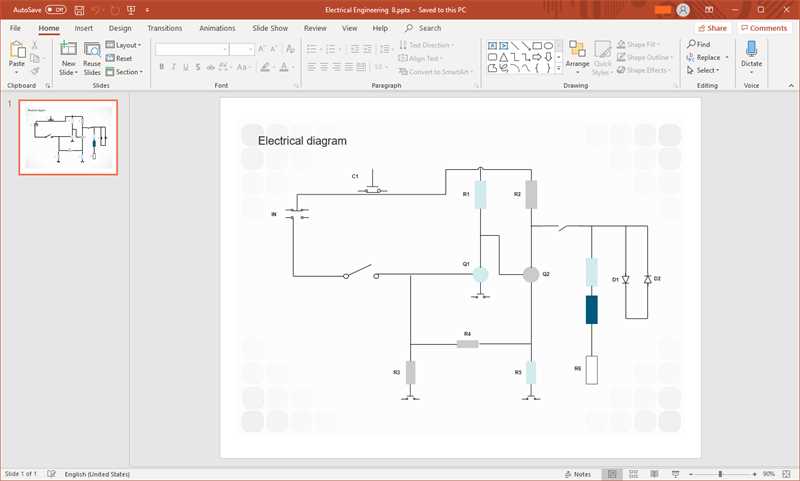Open the Review tab

click(315, 28)
